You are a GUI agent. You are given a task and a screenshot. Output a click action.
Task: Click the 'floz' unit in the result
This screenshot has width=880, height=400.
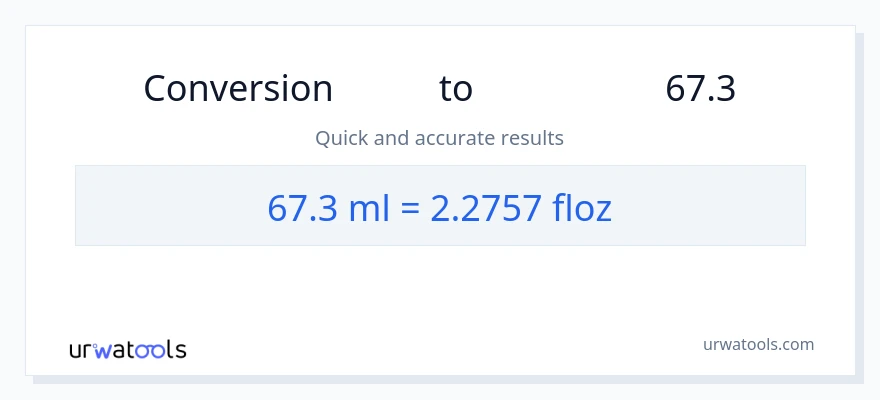(x=582, y=207)
